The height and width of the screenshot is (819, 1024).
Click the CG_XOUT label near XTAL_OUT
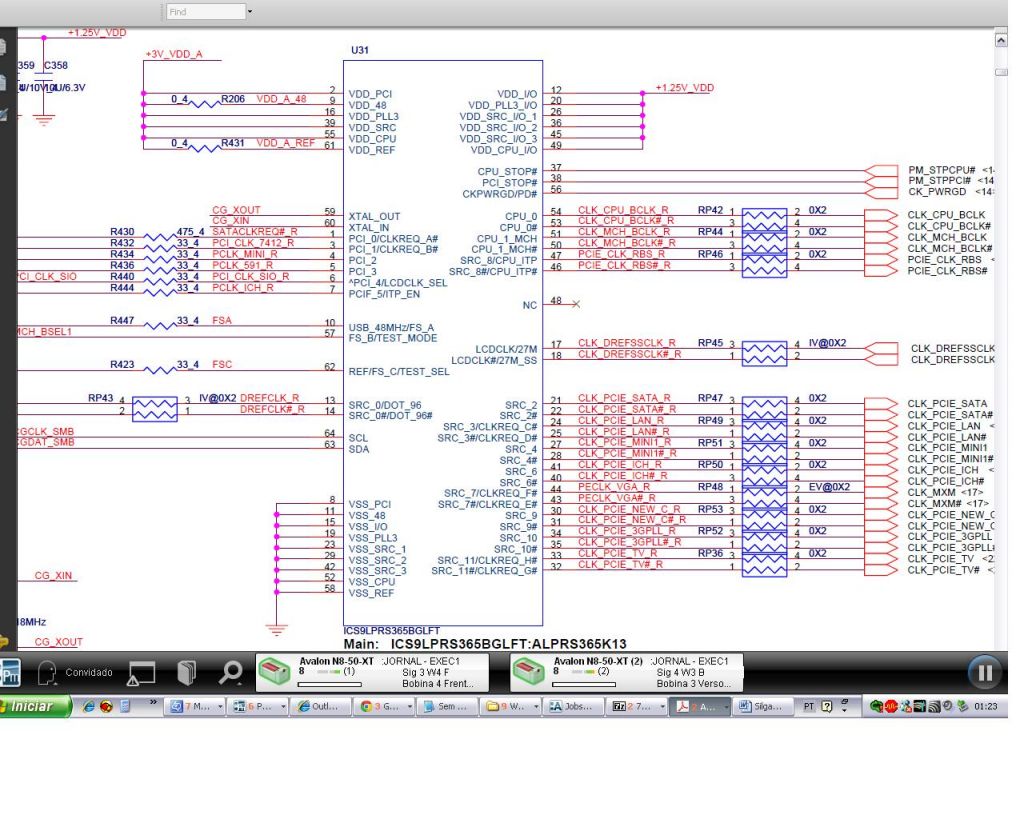236,210
